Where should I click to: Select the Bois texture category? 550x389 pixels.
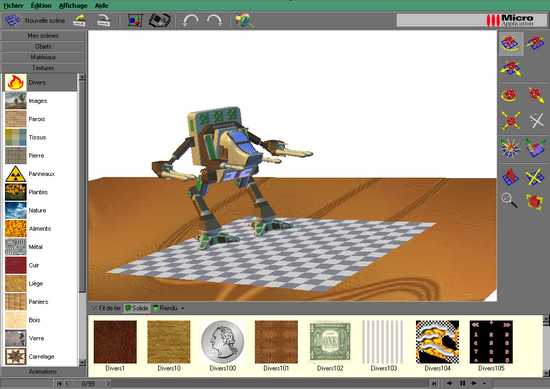tap(40, 320)
